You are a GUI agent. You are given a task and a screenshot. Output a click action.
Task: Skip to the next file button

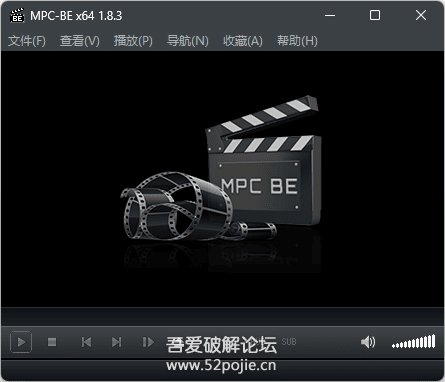click(116, 342)
